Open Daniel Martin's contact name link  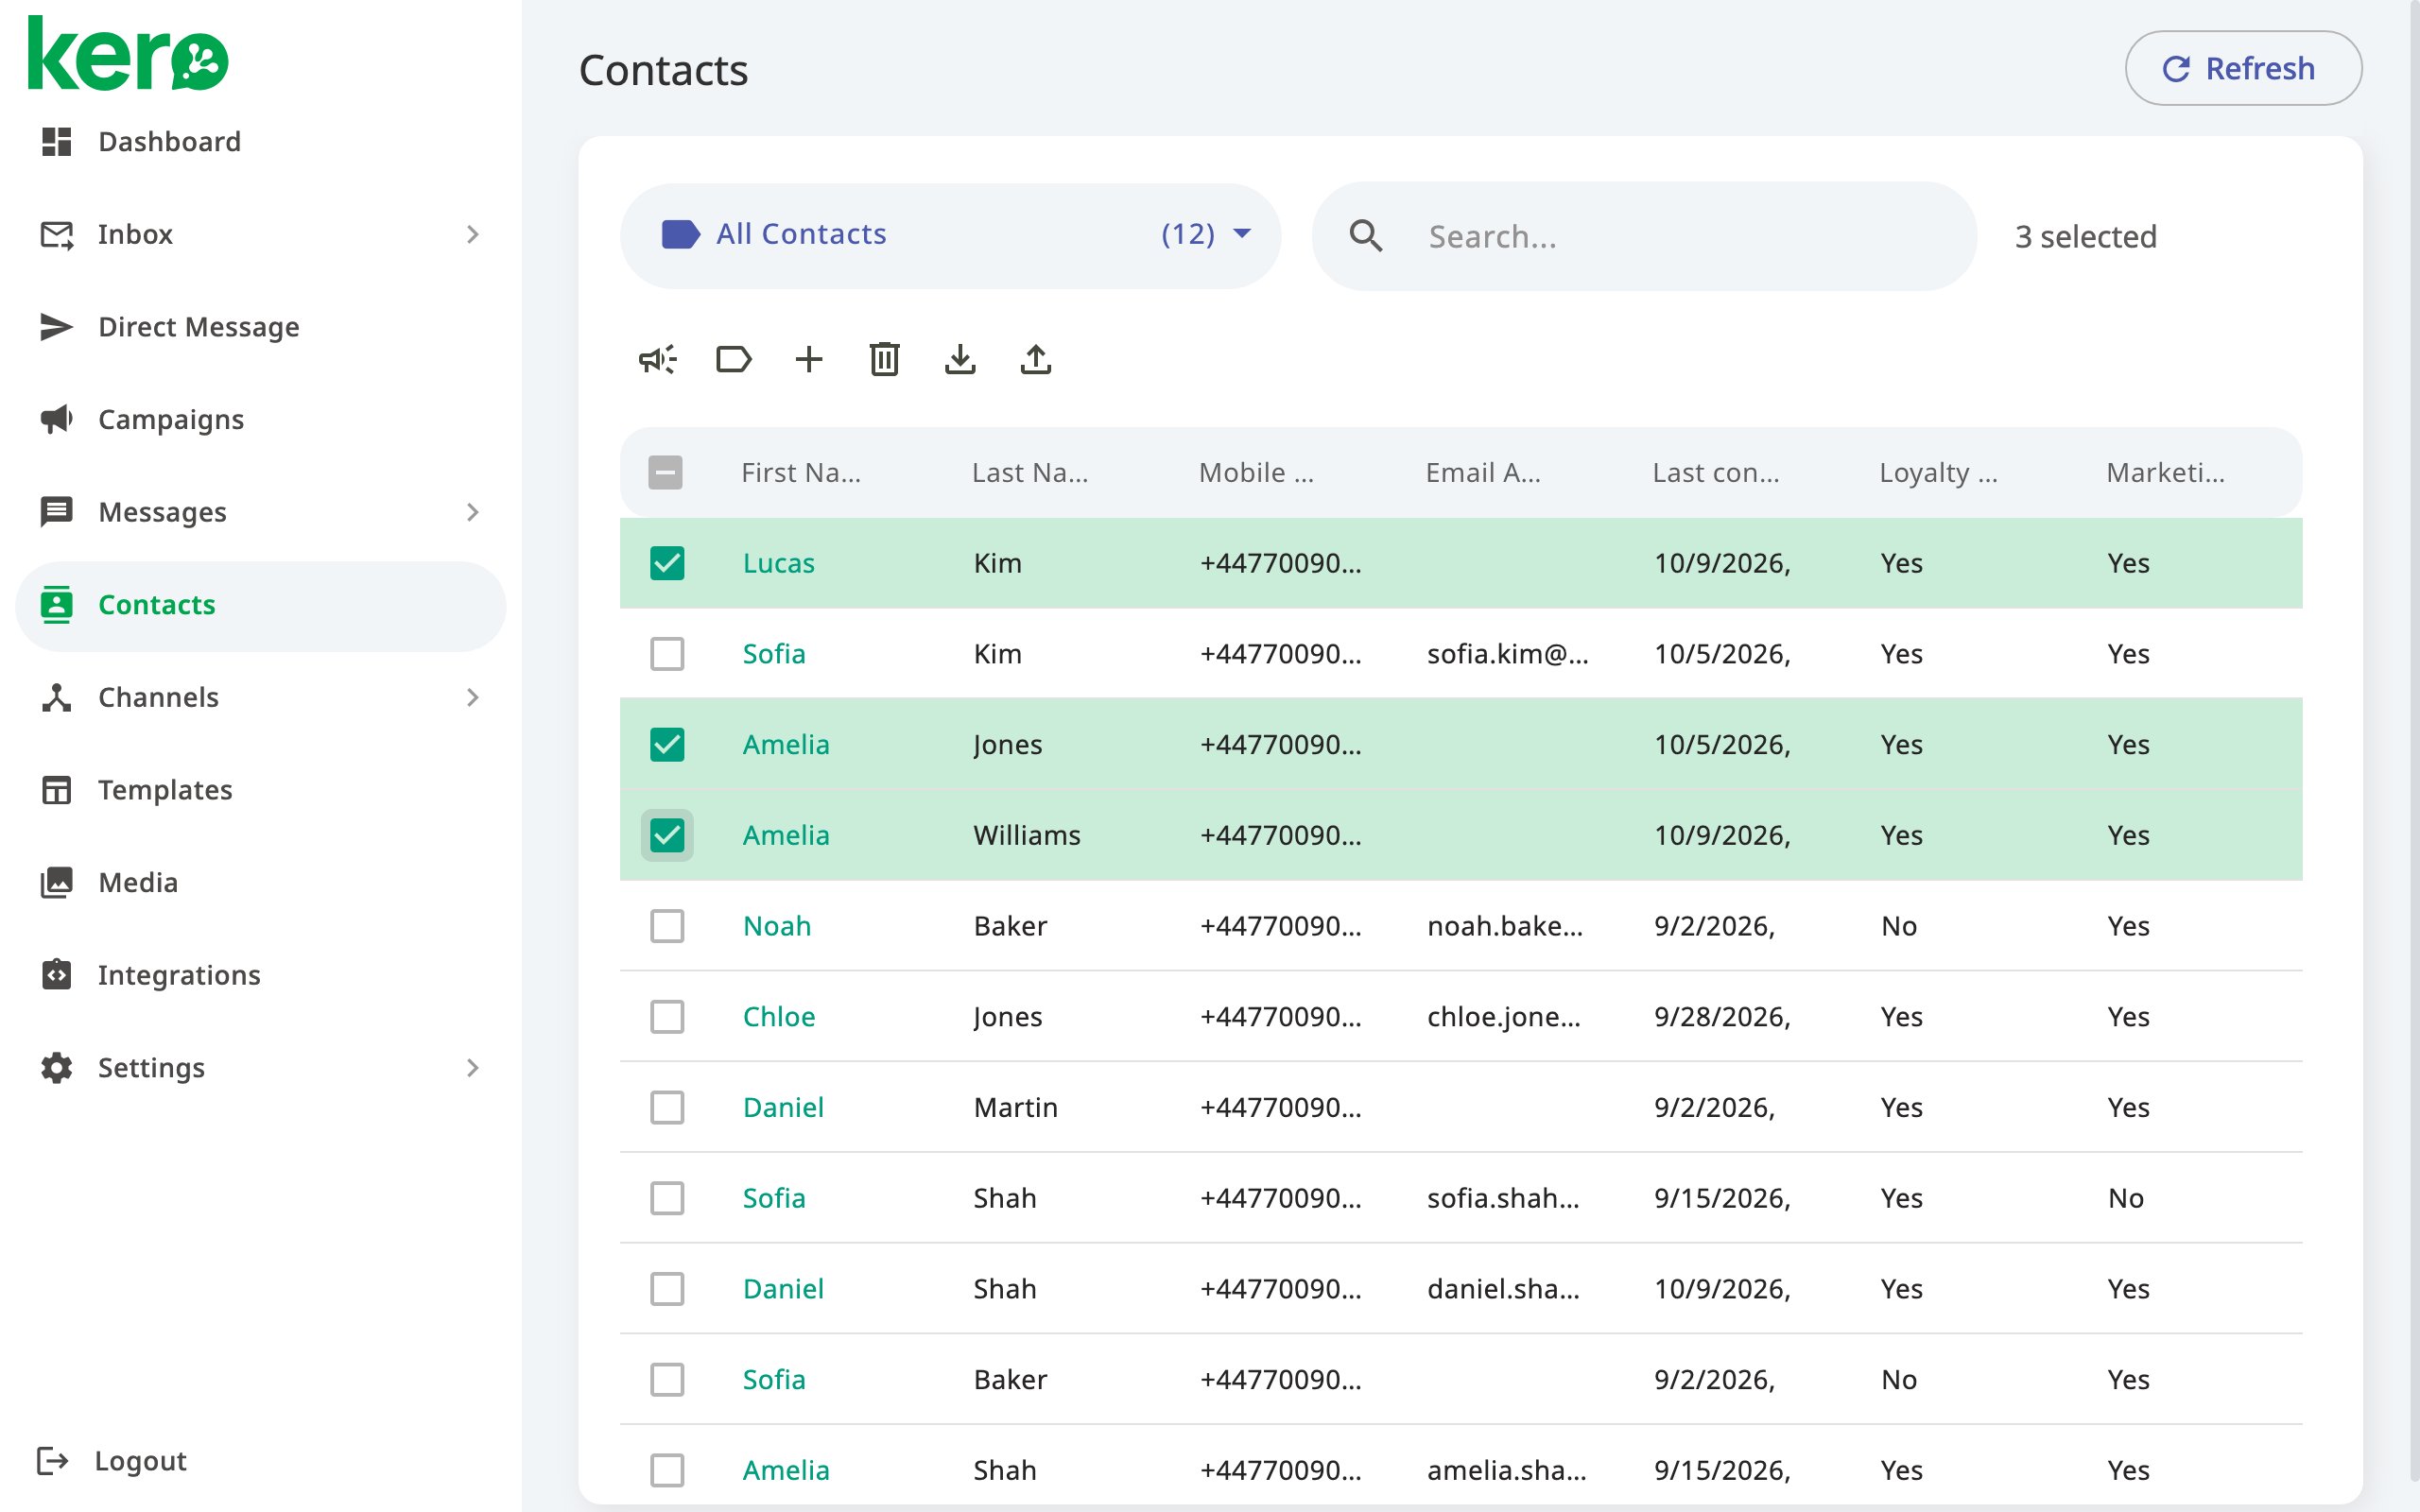coord(783,1107)
